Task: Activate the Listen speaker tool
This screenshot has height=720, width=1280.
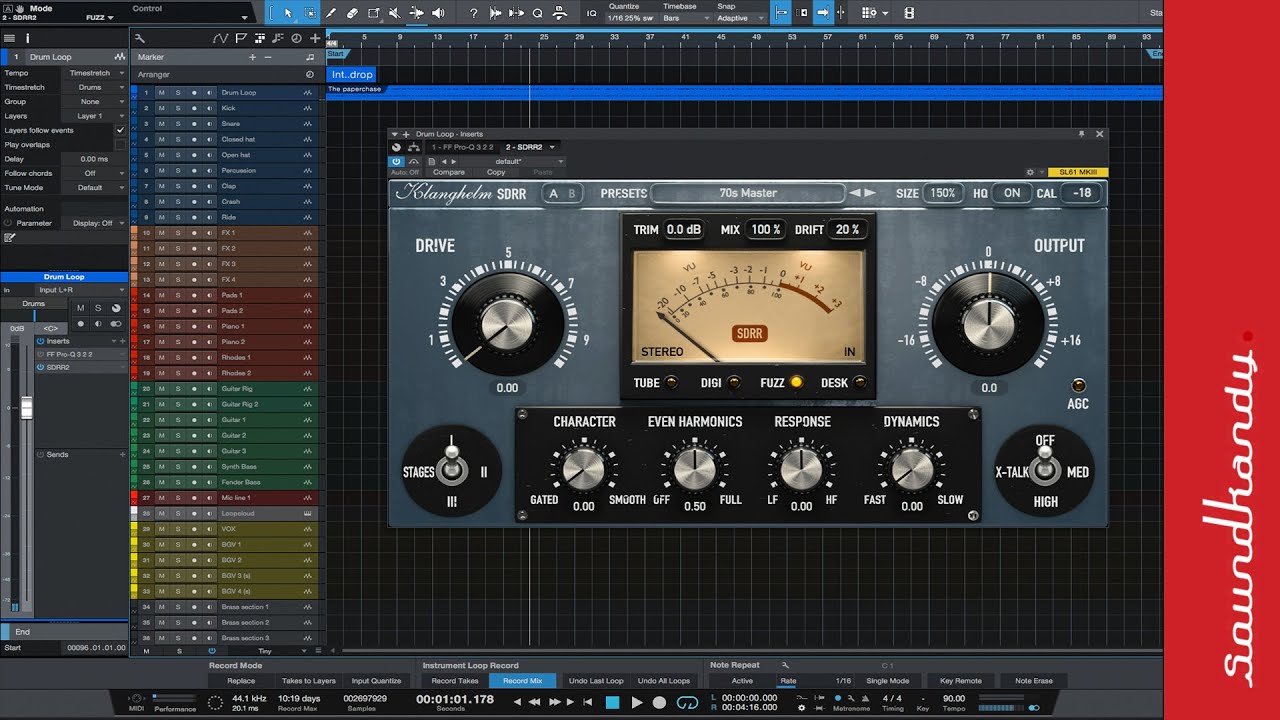Action: pyautogui.click(x=438, y=13)
